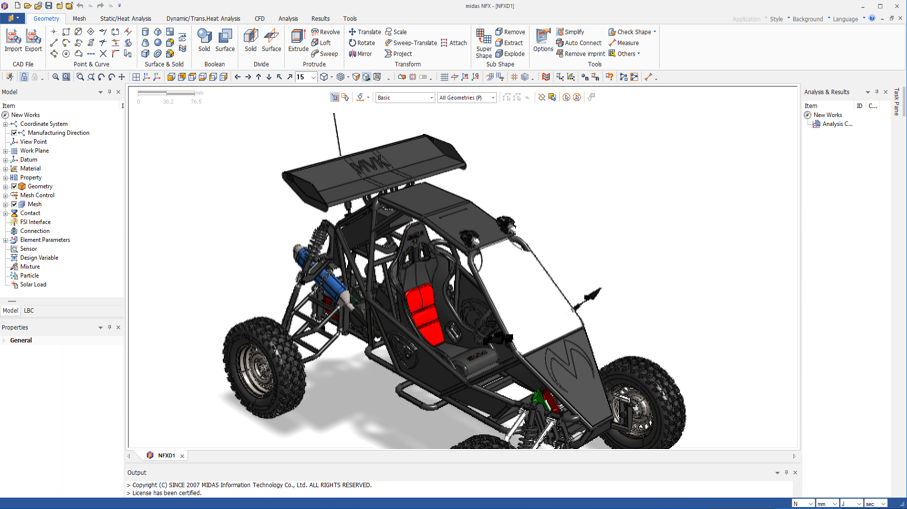Switch to the LBC panel tab

click(28, 311)
